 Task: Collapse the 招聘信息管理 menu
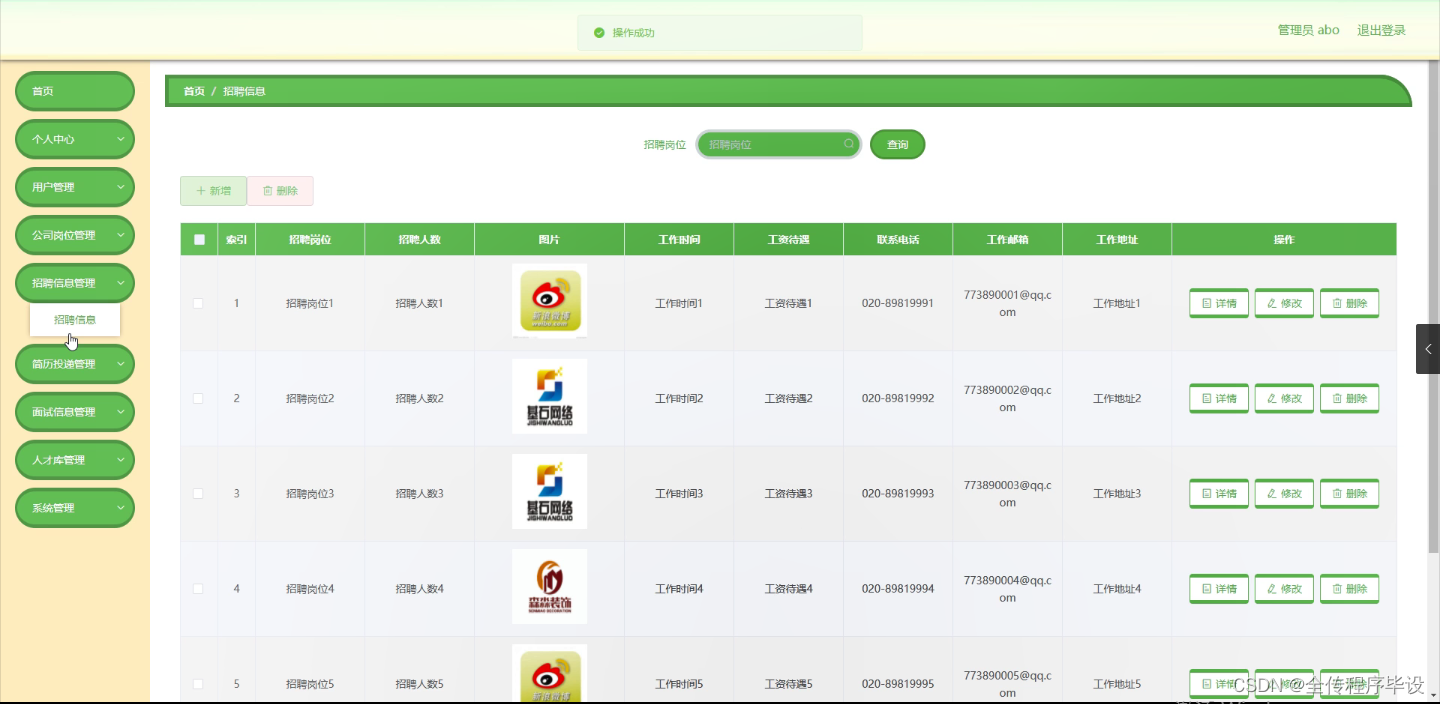[x=74, y=283]
